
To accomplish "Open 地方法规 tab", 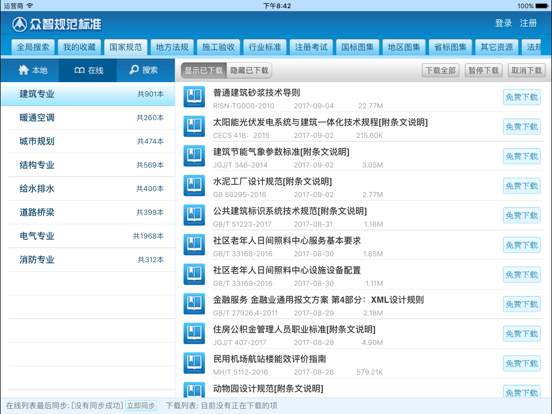I will 172,47.
